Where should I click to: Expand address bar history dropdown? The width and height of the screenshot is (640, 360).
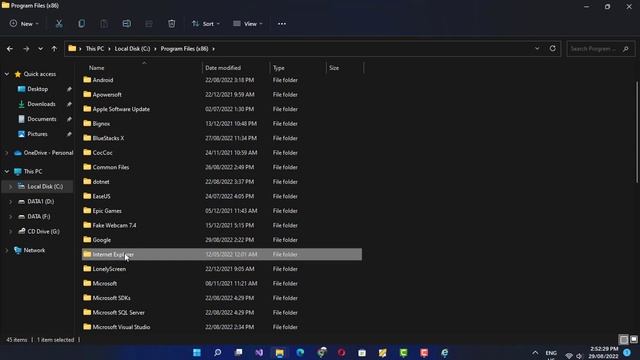tap(537, 49)
